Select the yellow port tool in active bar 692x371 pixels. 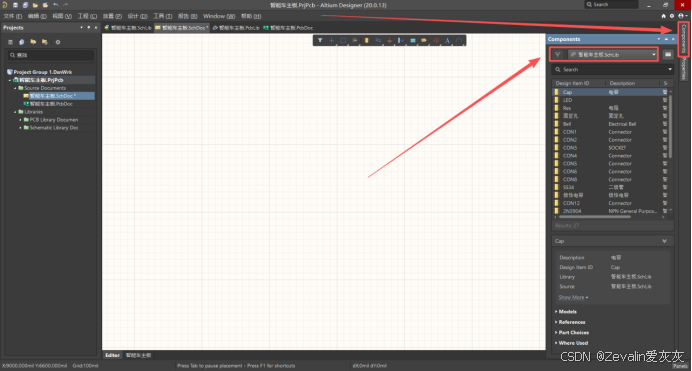click(x=424, y=41)
